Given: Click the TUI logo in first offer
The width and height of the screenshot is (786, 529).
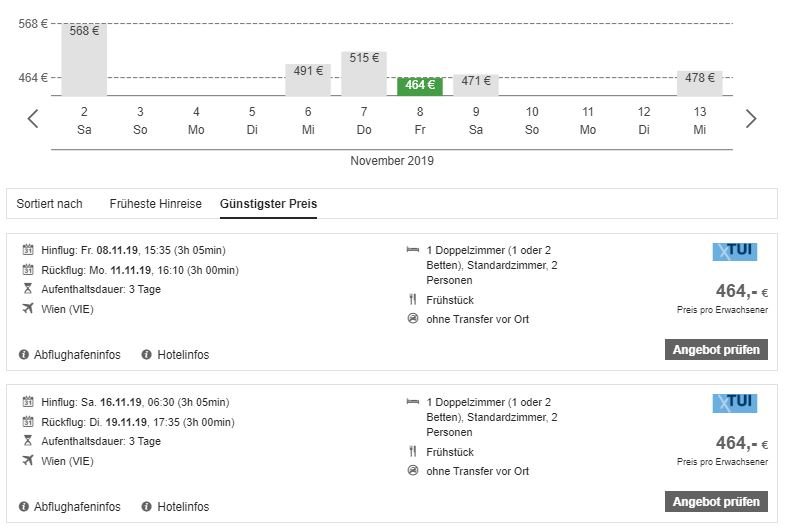Looking at the screenshot, I should click(x=734, y=252).
